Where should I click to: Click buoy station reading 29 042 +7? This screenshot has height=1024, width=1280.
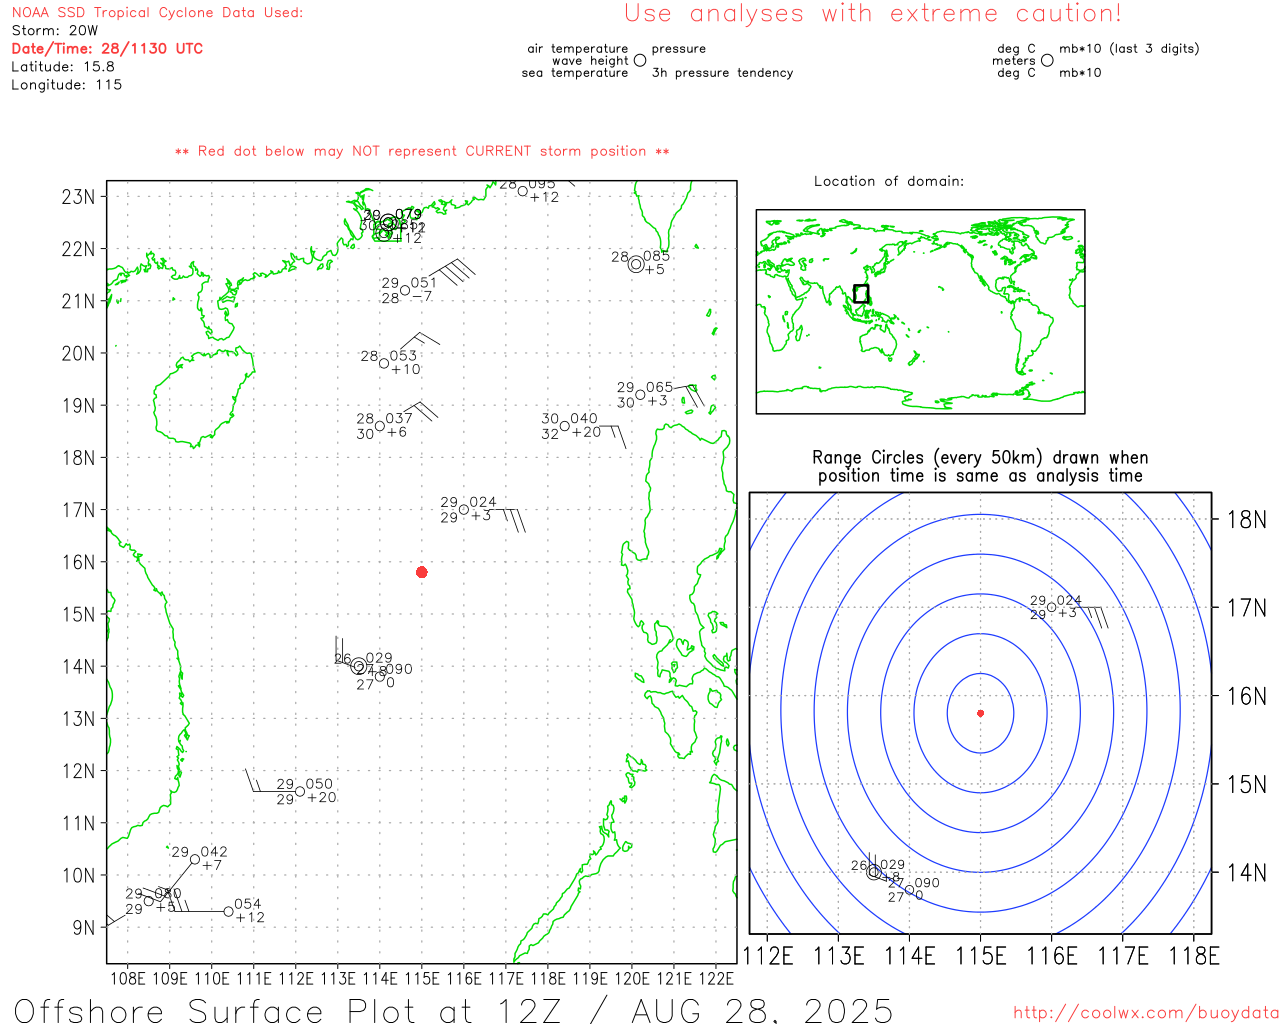(x=195, y=859)
